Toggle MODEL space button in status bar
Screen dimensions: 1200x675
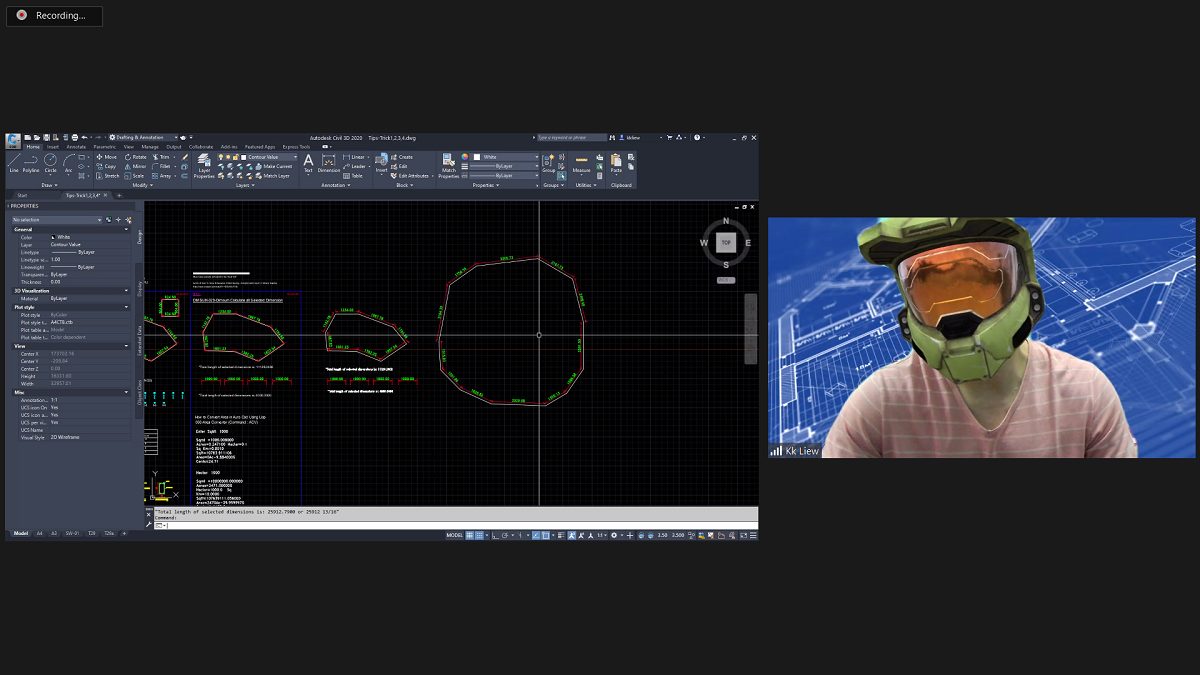point(454,535)
